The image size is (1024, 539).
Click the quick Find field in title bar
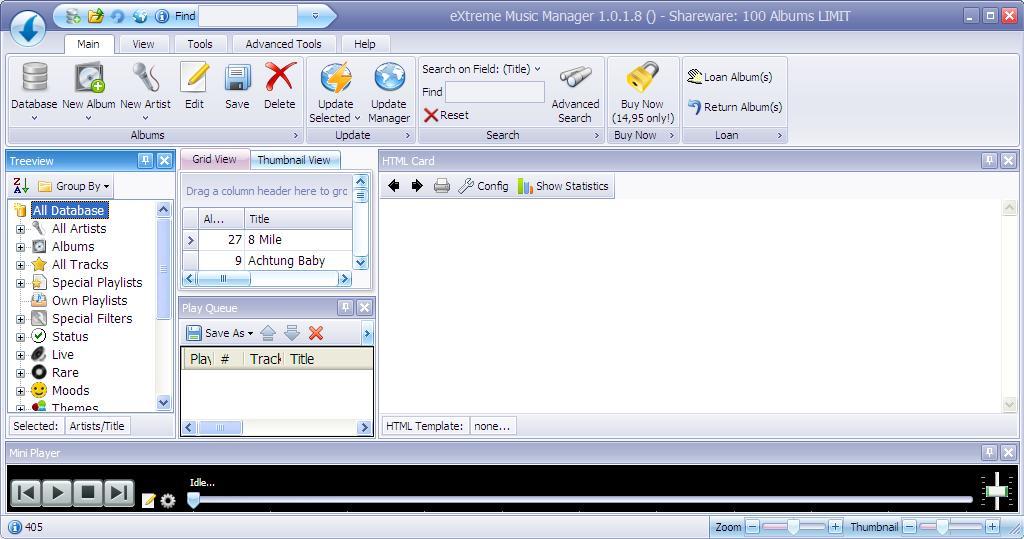pyautogui.click(x=248, y=16)
